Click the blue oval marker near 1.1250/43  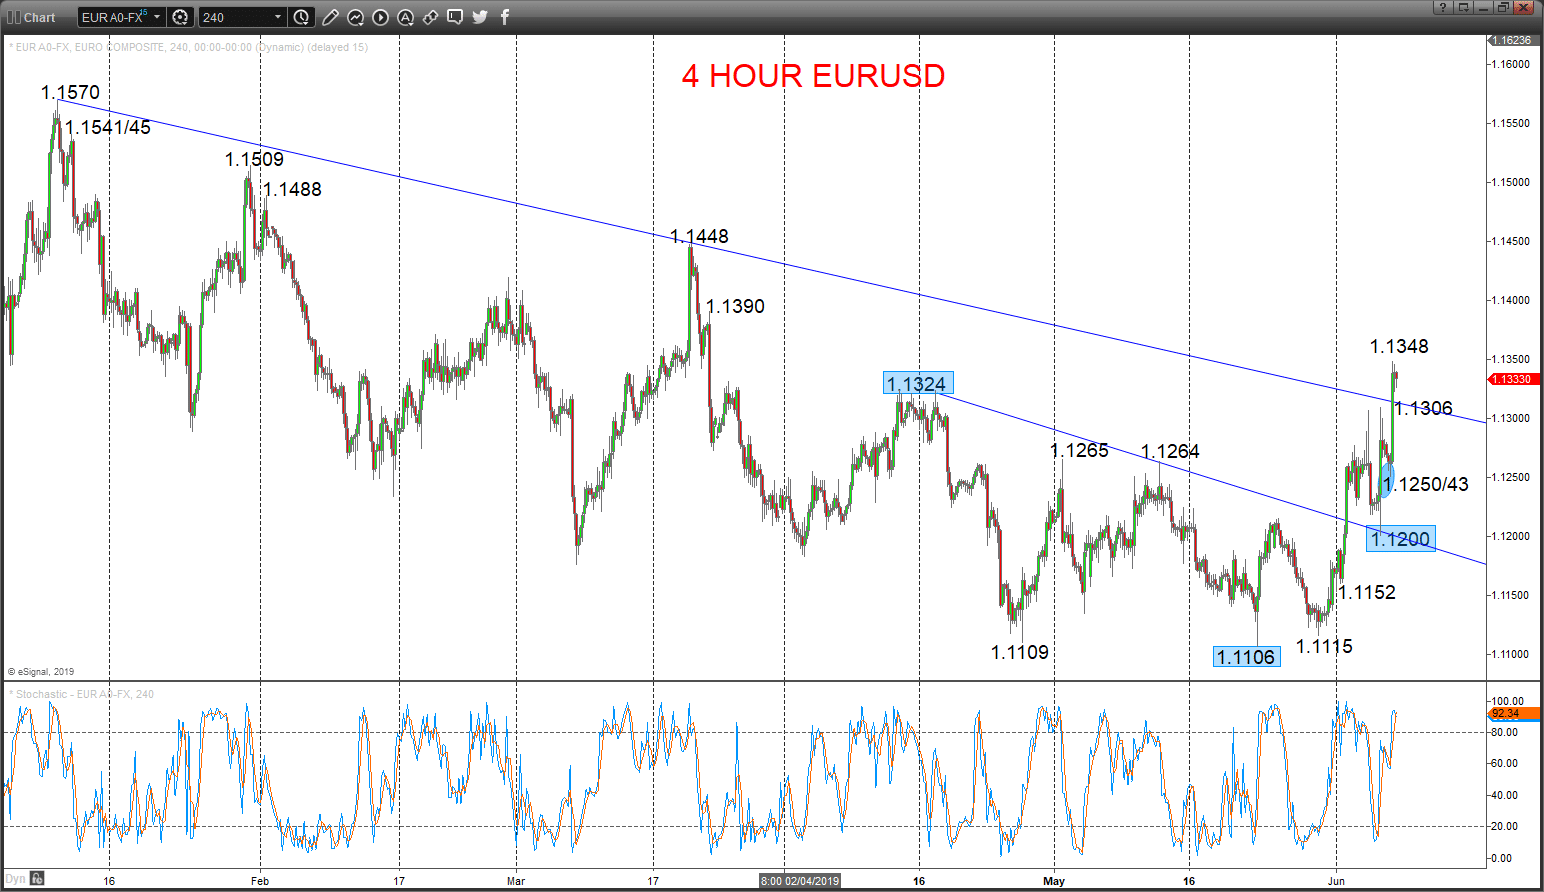pos(1387,480)
